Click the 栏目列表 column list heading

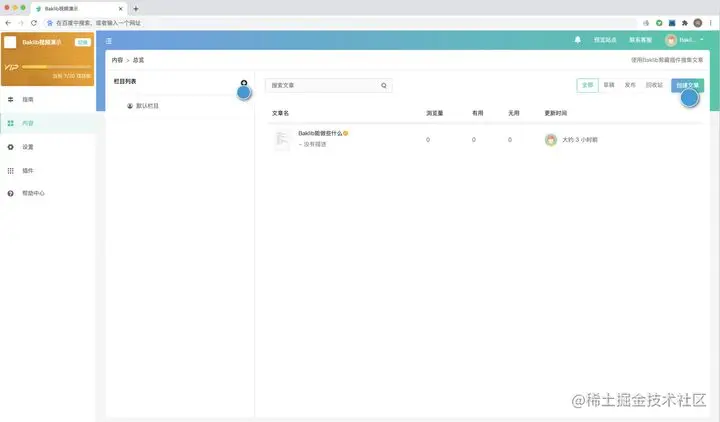point(125,81)
